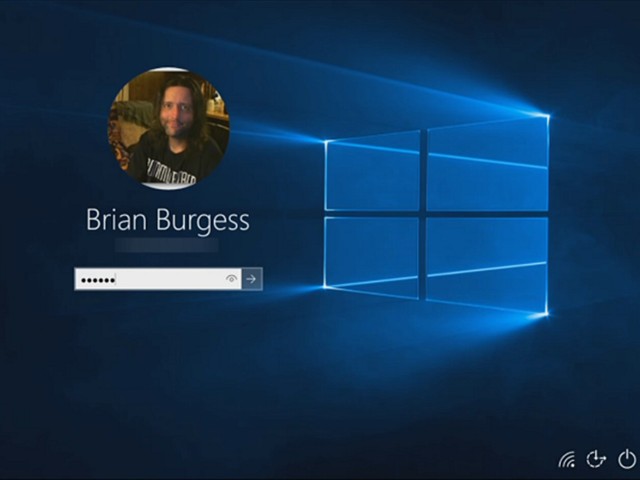Click Brian Burgess profile picture
The height and width of the screenshot is (480, 640).
[169, 129]
